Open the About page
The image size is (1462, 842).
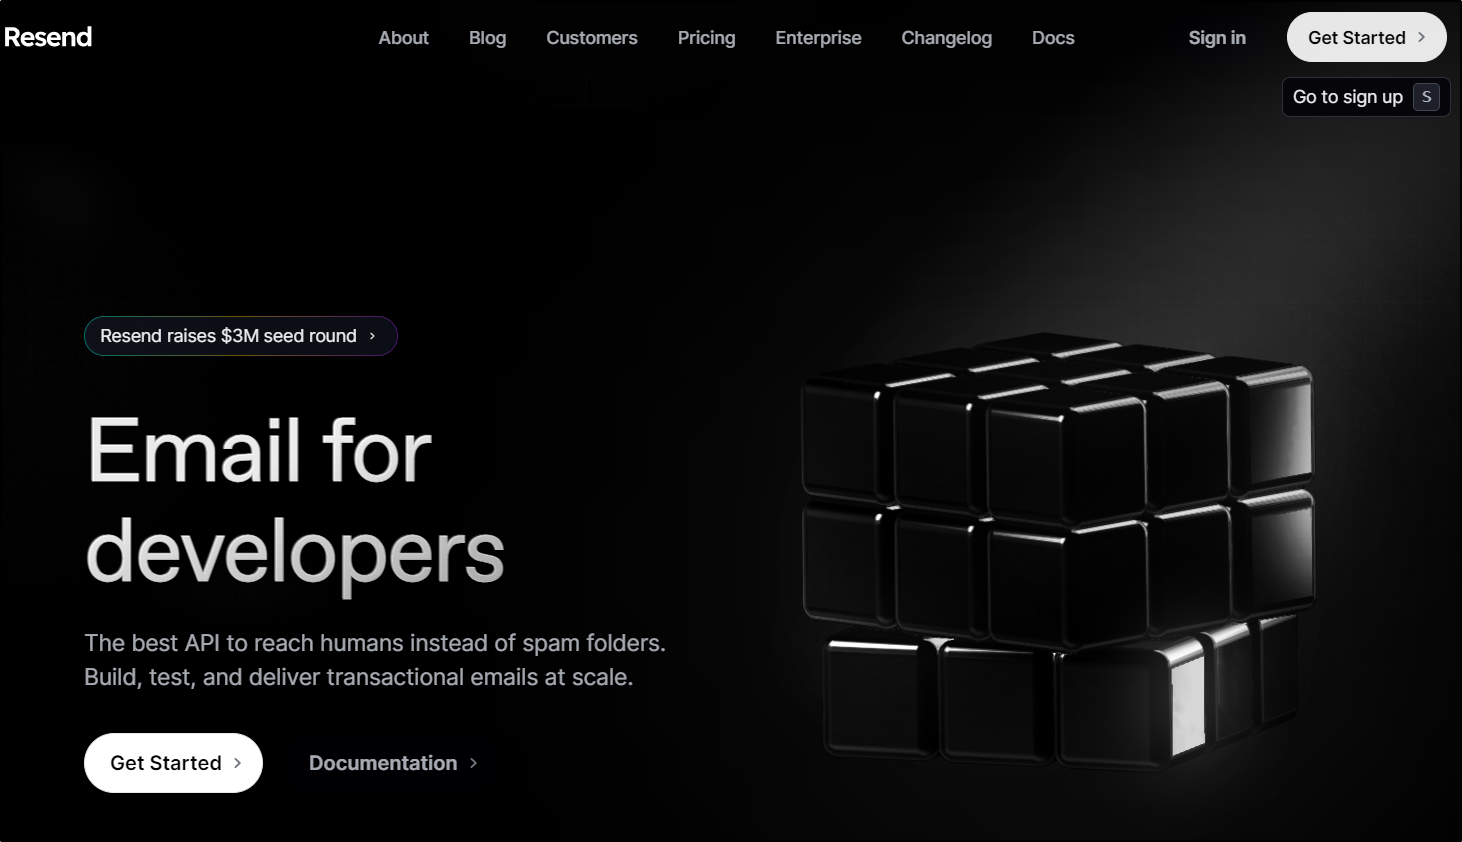click(x=403, y=38)
